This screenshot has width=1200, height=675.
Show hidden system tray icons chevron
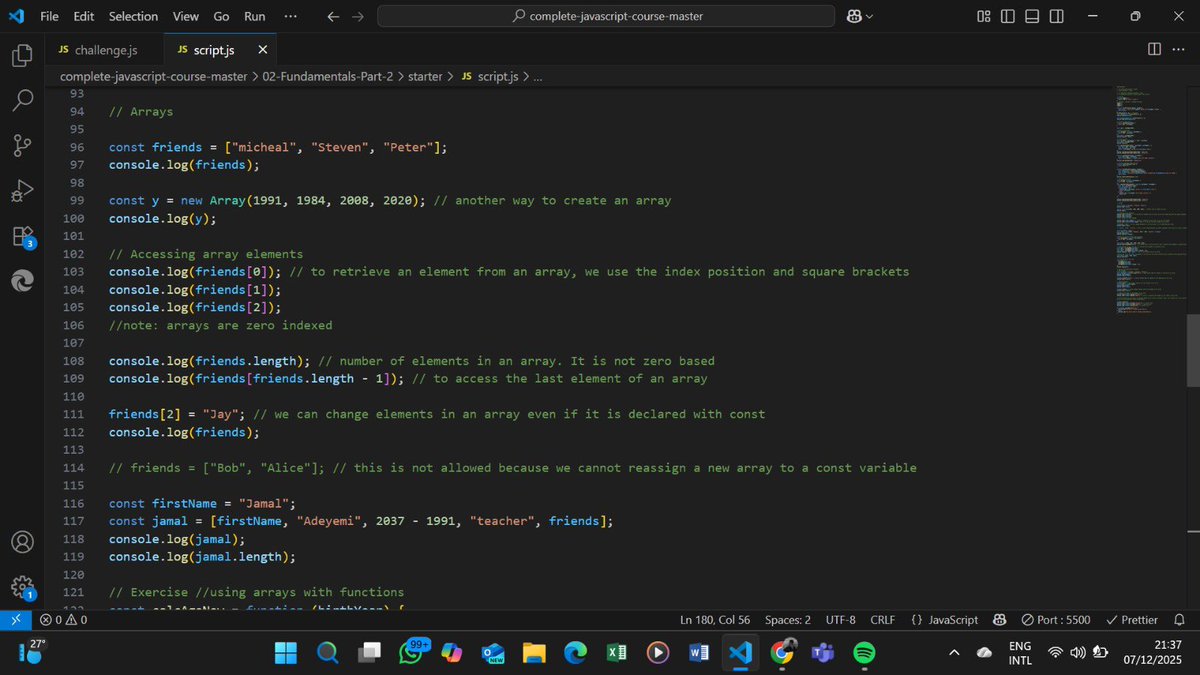pos(953,653)
